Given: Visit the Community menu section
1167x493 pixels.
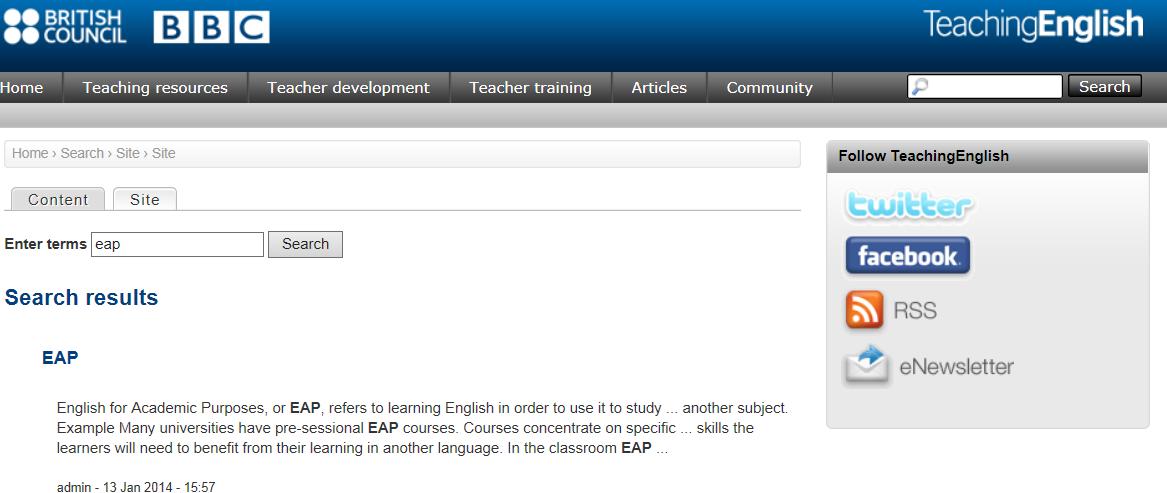Looking at the screenshot, I should pyautogui.click(x=769, y=88).
